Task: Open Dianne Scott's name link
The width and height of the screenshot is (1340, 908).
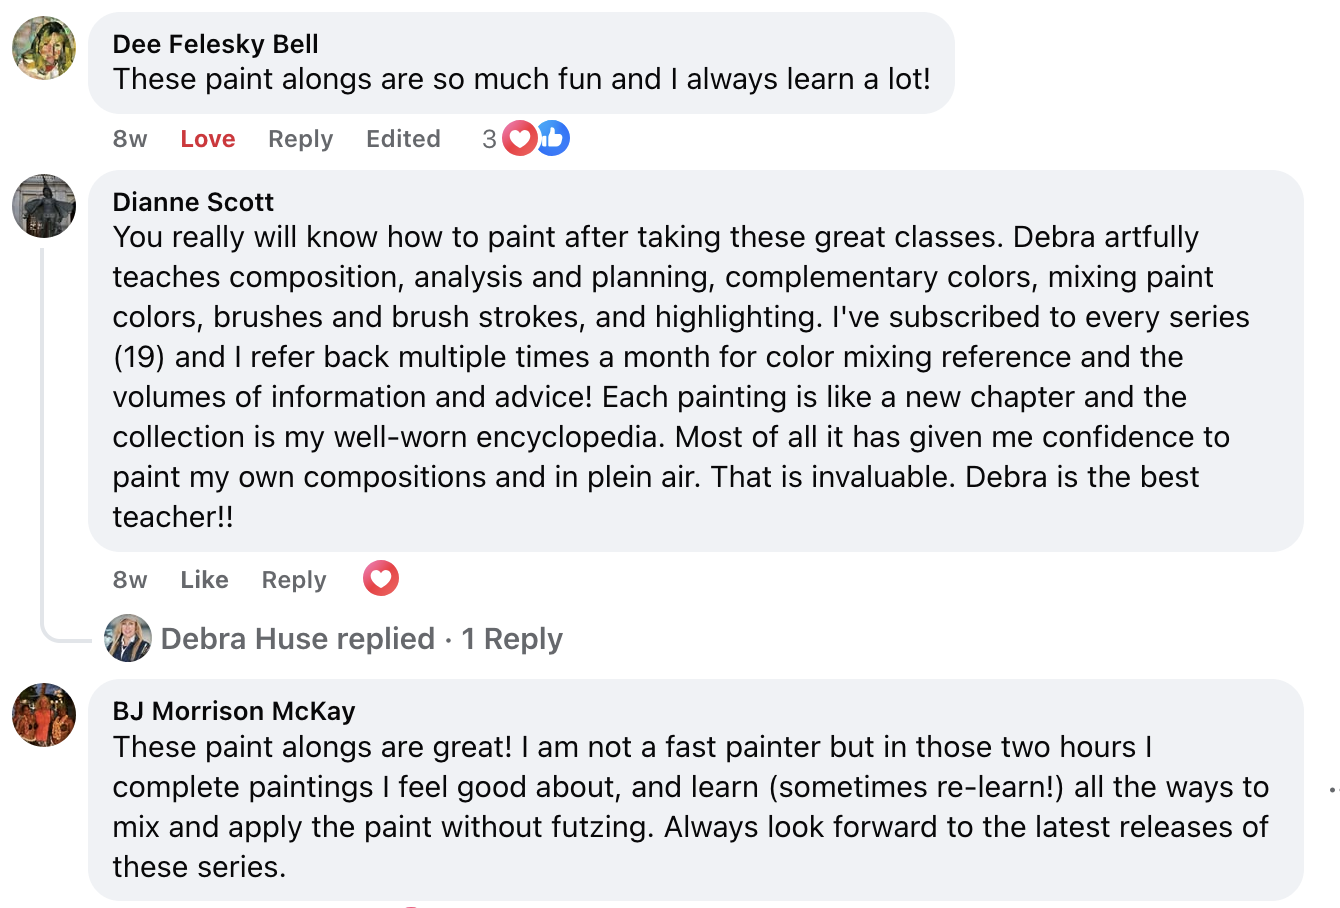Action: [193, 202]
